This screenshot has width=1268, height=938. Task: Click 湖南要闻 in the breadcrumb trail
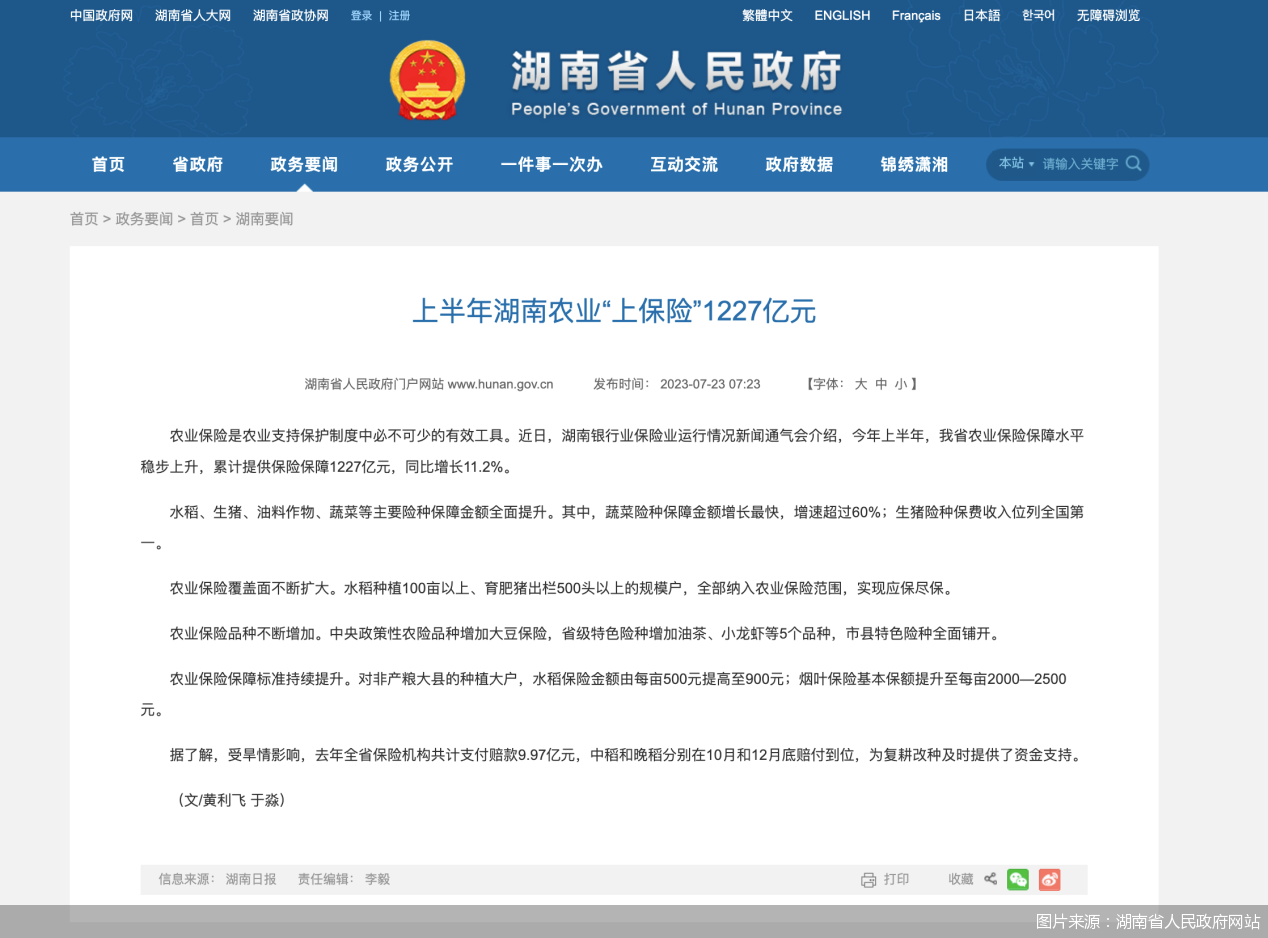(x=264, y=218)
